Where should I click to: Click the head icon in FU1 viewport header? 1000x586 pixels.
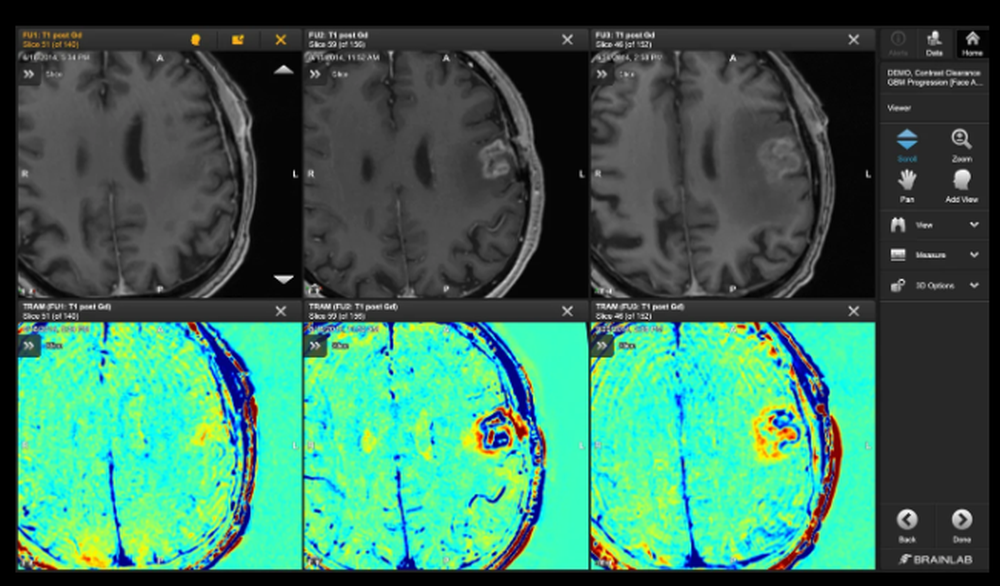tap(196, 39)
